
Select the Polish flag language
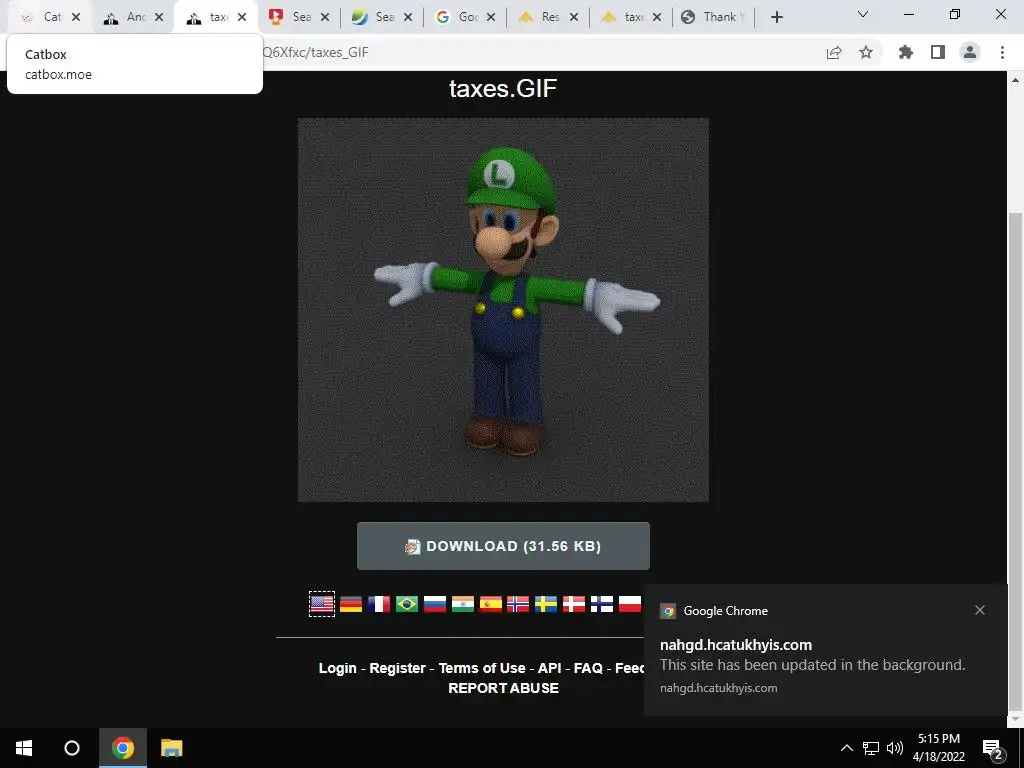coord(630,604)
